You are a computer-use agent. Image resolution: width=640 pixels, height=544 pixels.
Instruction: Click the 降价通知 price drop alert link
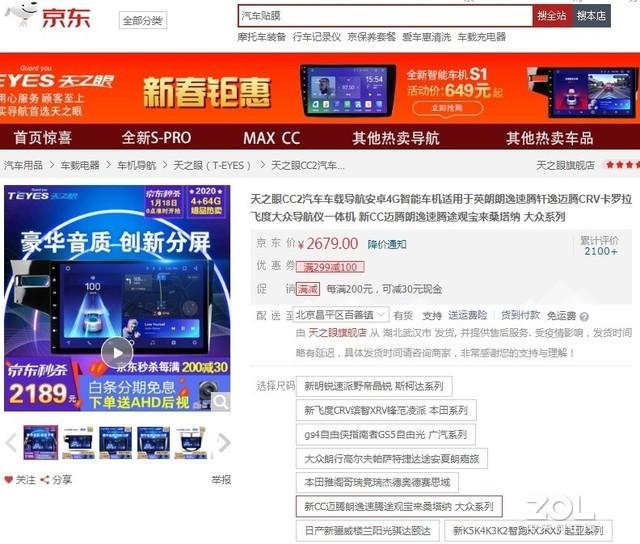[x=387, y=244]
